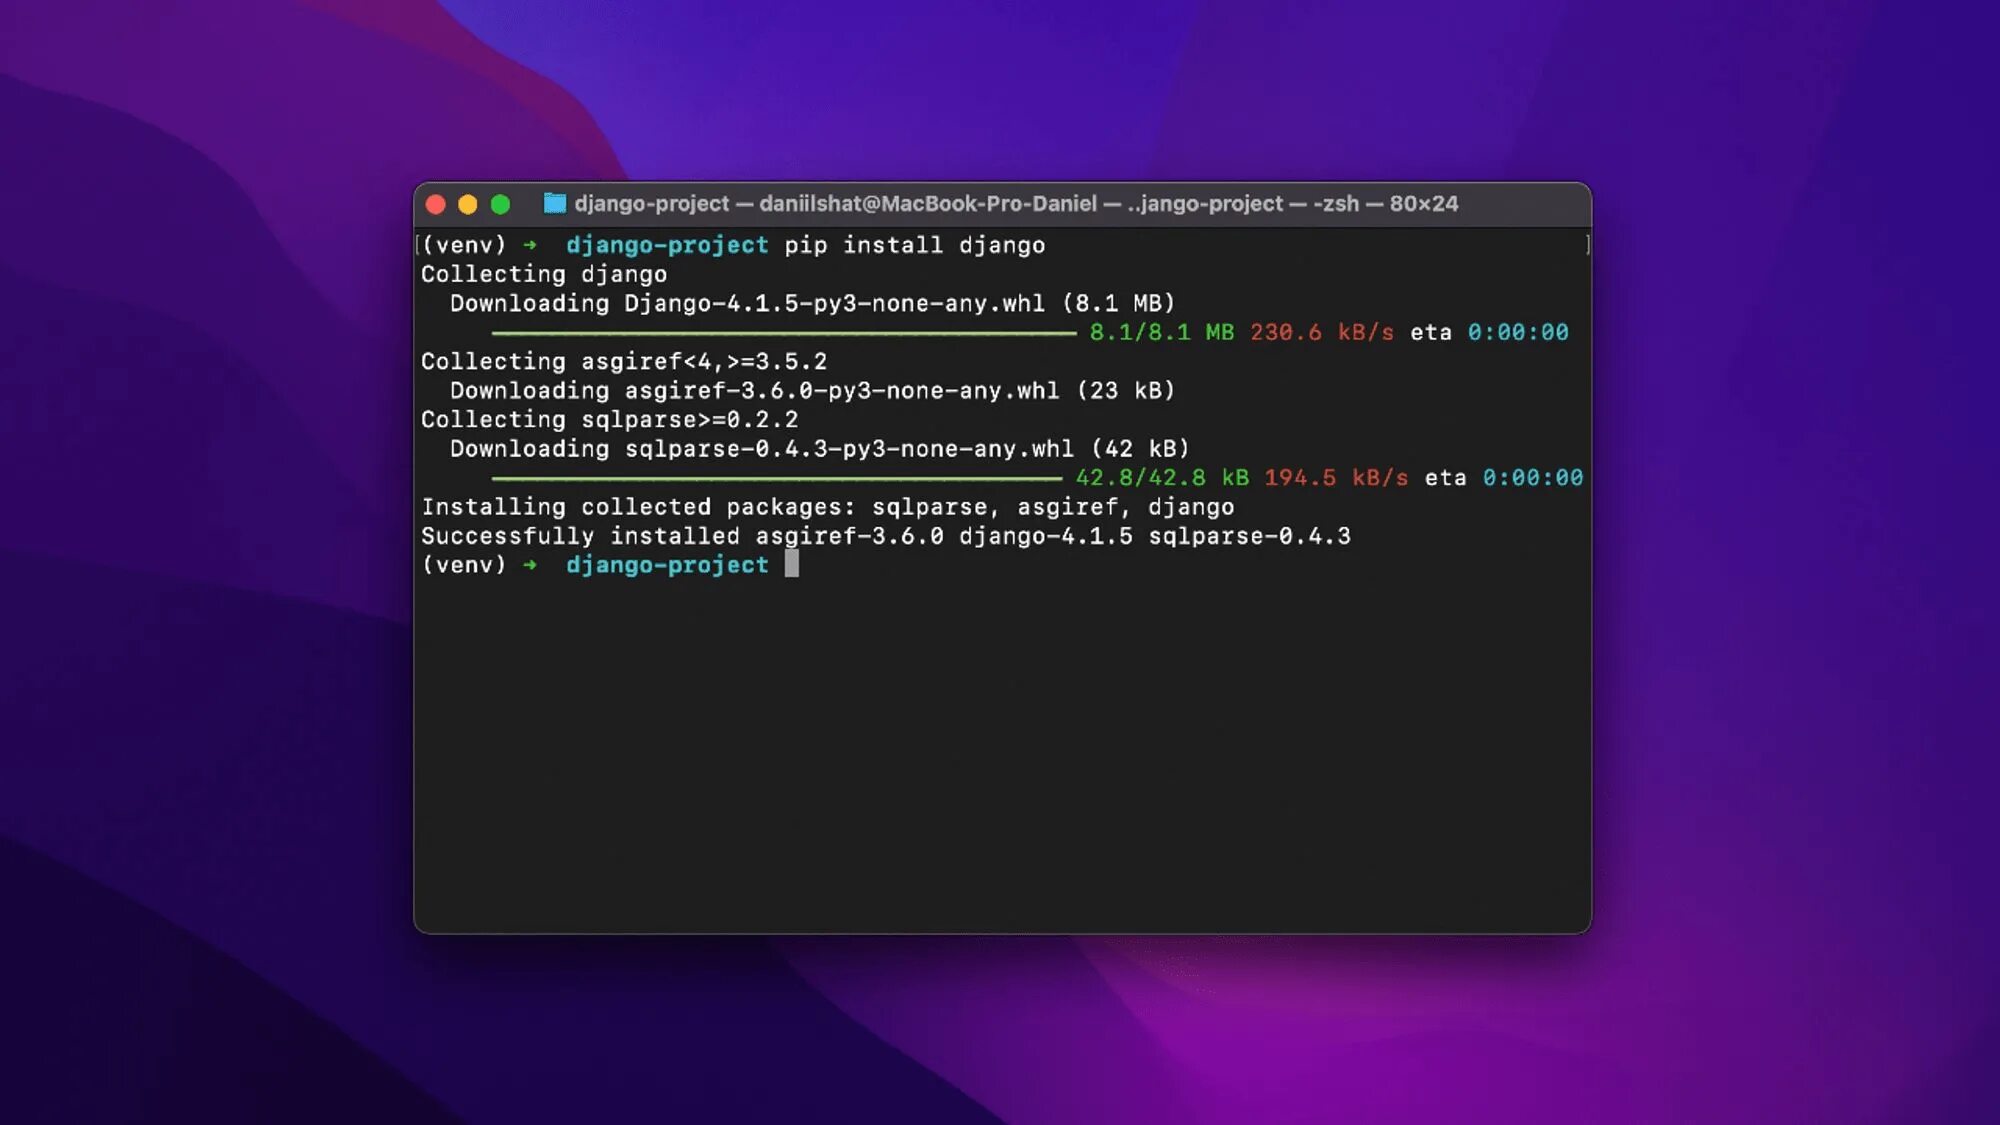Click the green prompt arrow on first line

pyautogui.click(x=530, y=245)
